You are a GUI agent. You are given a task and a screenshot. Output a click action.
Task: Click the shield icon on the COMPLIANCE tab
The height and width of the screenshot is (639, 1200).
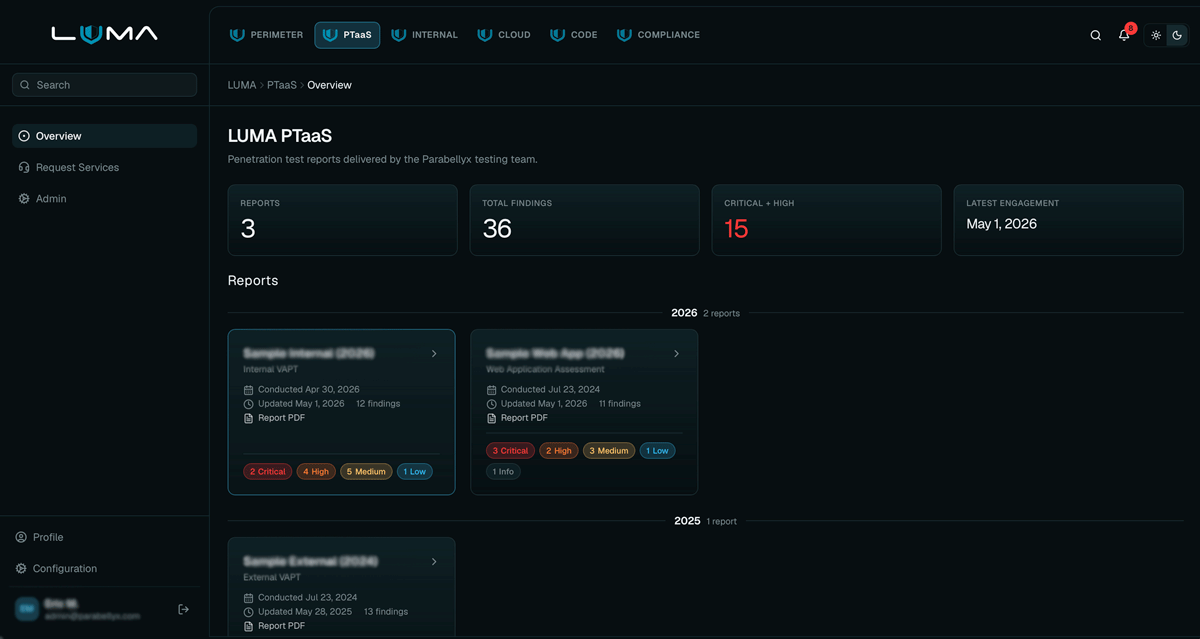(x=624, y=35)
